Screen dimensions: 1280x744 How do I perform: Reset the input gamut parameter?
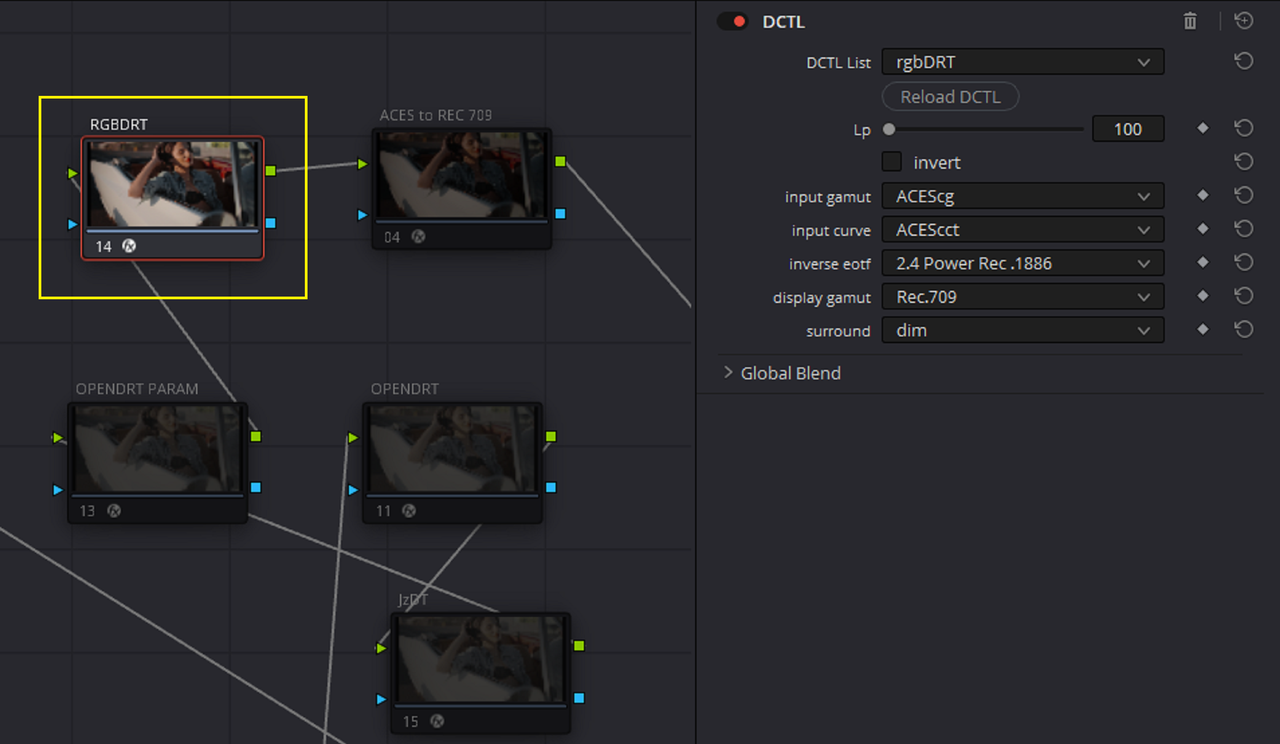(1244, 196)
